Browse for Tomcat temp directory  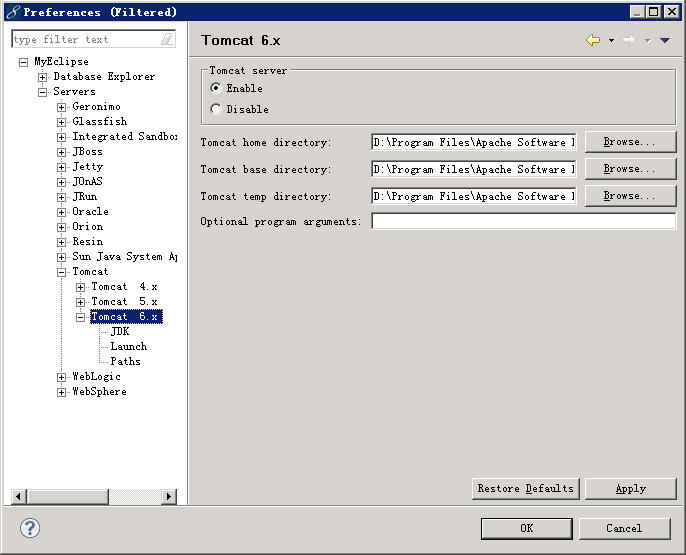(x=630, y=196)
